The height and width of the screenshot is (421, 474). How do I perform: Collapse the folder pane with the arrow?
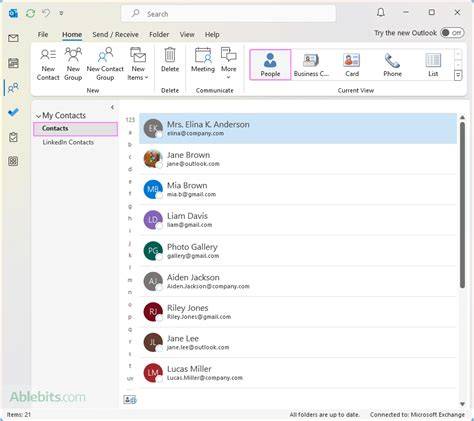(112, 107)
